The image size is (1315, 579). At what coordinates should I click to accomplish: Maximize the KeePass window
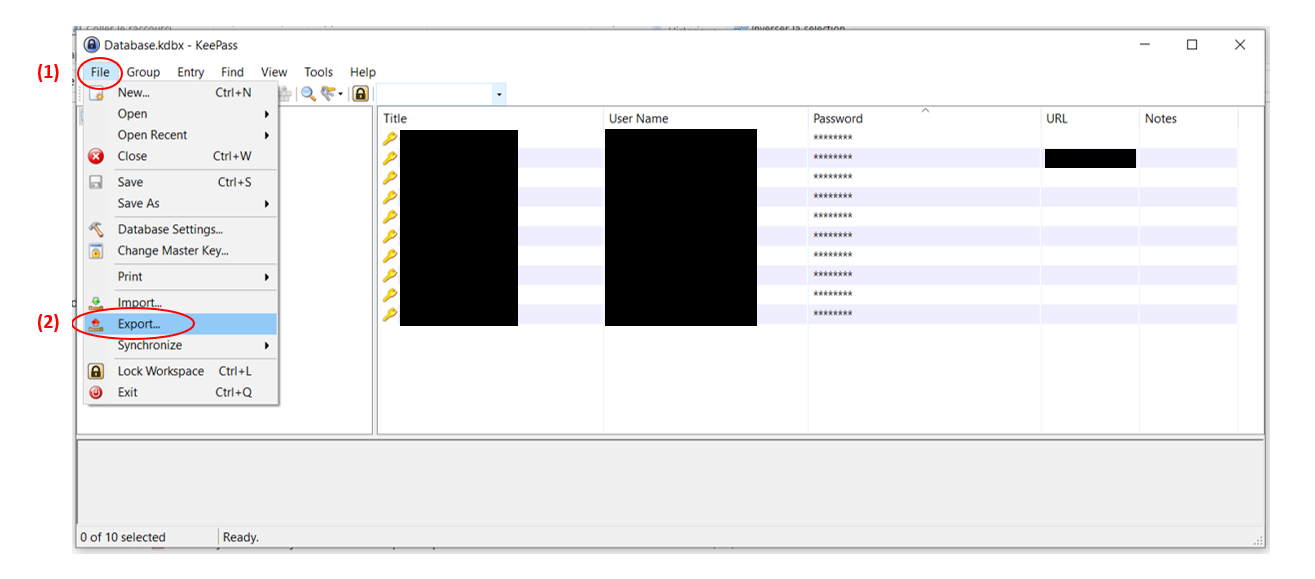(x=1192, y=45)
